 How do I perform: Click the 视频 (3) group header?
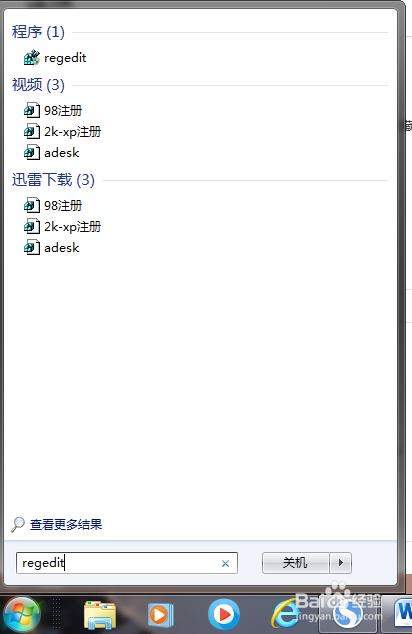pyautogui.click(x=38, y=85)
